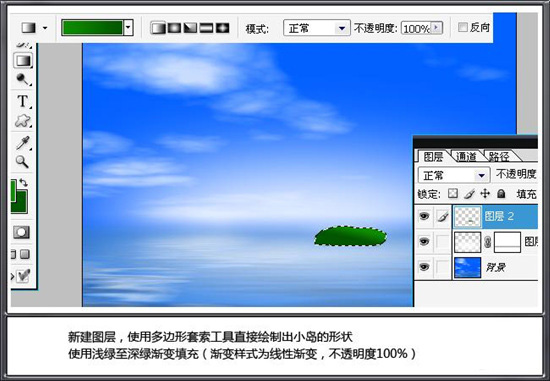Toggle lock all padlock icon
550x381 pixels.
click(501, 193)
